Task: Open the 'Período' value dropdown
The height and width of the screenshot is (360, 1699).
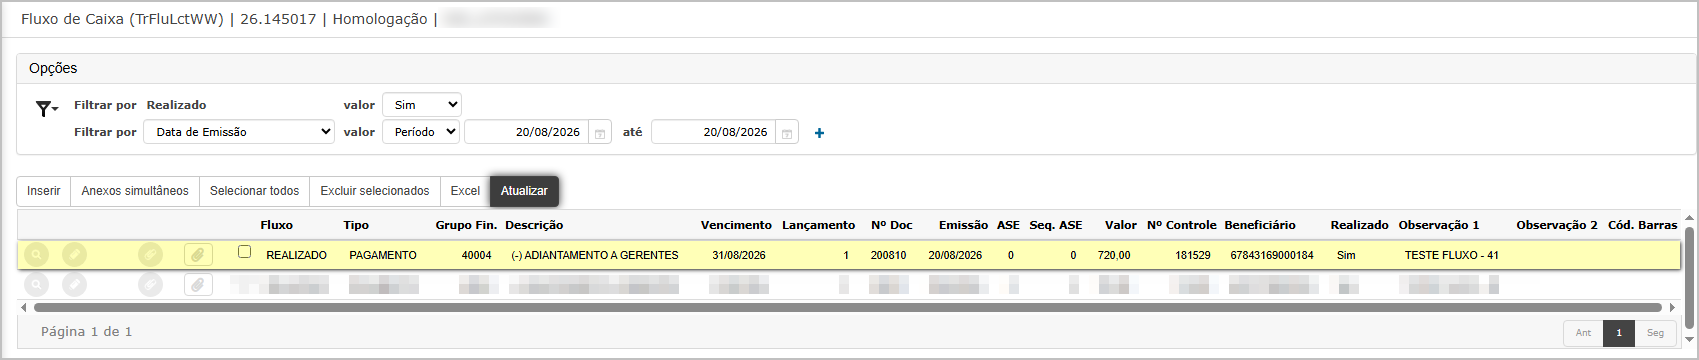Action: click(x=421, y=132)
